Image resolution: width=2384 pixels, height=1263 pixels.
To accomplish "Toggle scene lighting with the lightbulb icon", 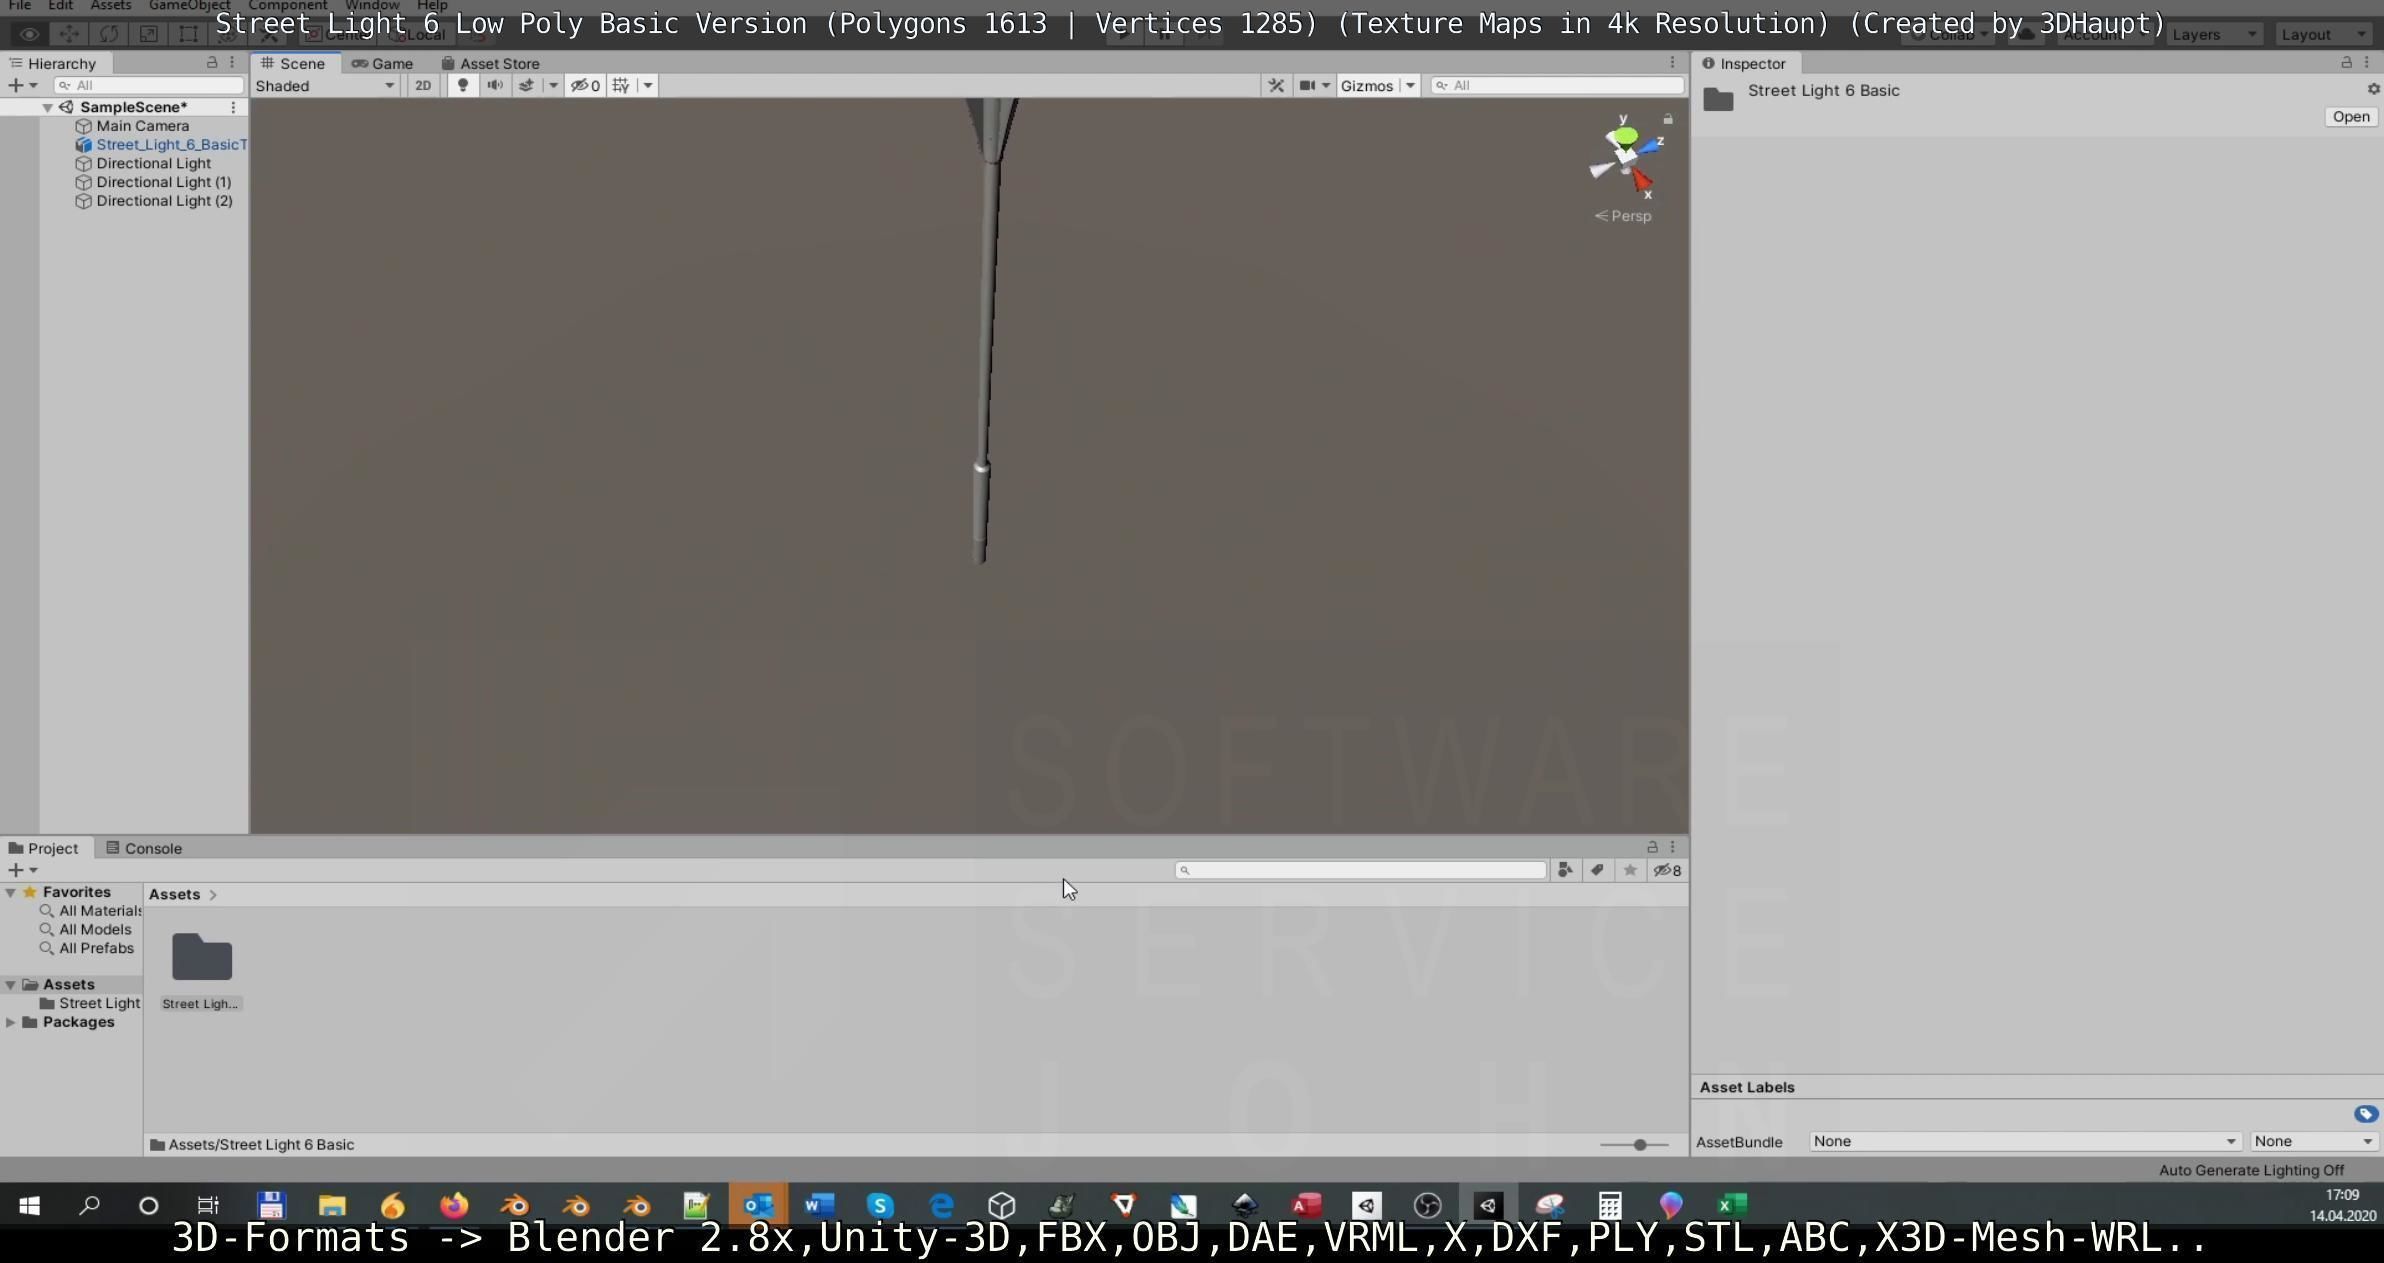I will pos(462,86).
